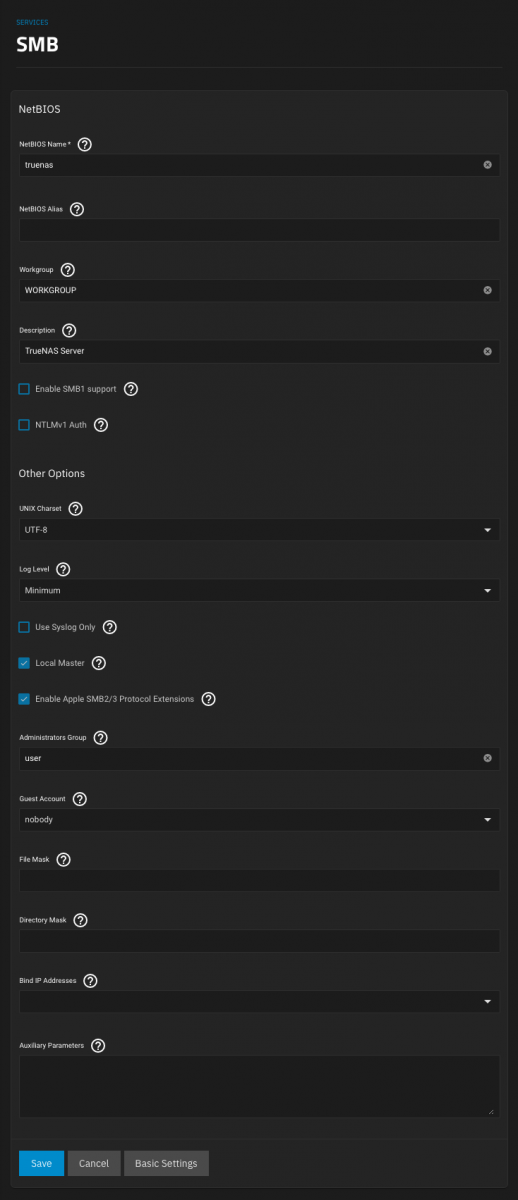Click into the Auxiliary Parameters textarea
518x1200 pixels.
[x=259, y=1086]
